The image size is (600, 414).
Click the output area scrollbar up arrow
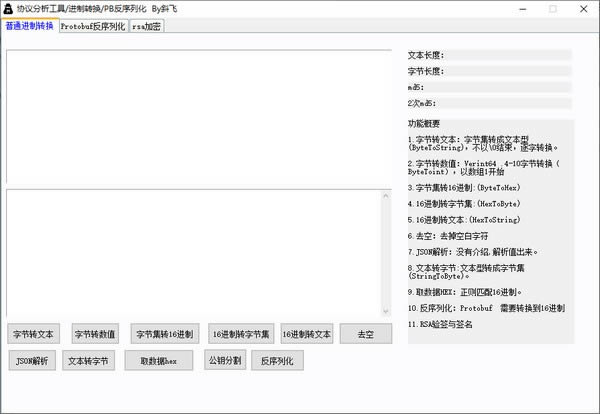coord(386,196)
